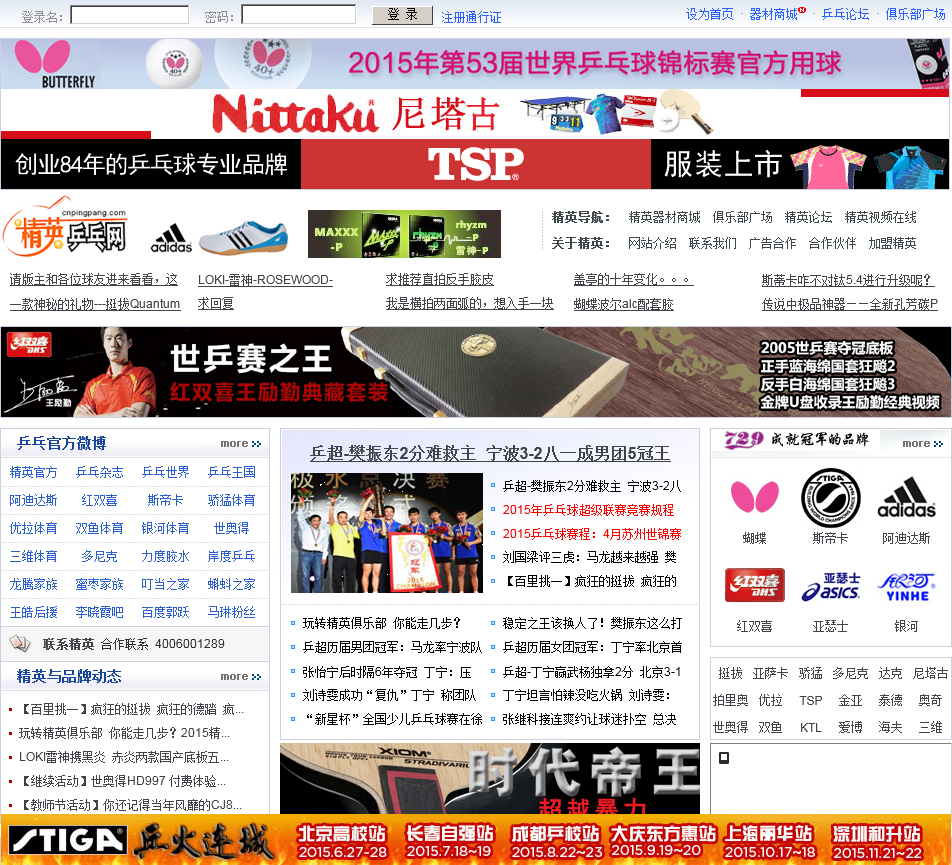Screen dimensions: 952x865
Task: Click 设为首页 in the top bar
Action: [709, 14]
